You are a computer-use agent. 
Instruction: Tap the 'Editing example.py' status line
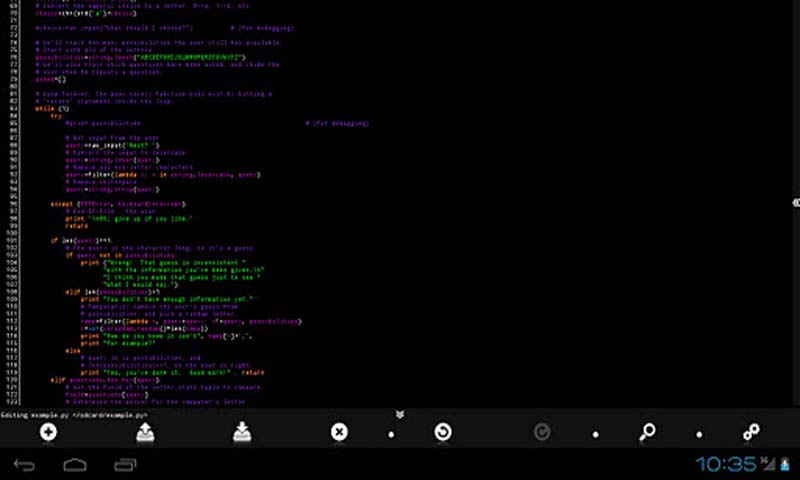point(74,415)
